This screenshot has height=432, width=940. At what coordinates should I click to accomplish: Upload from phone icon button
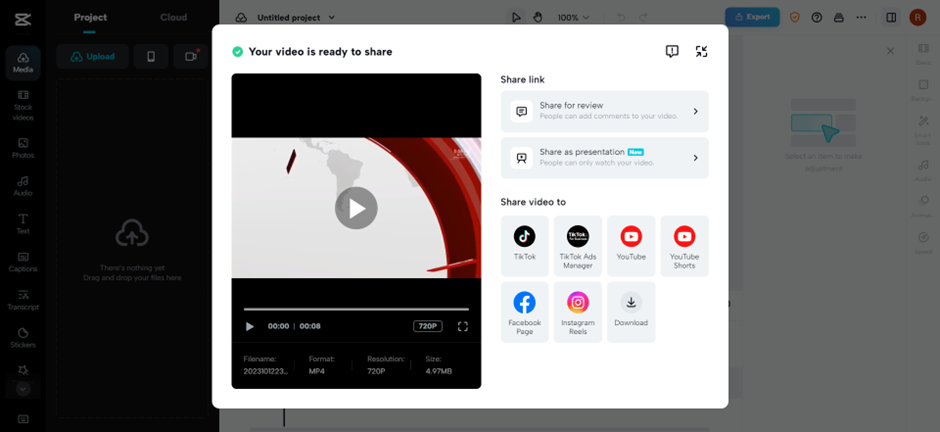click(x=151, y=56)
